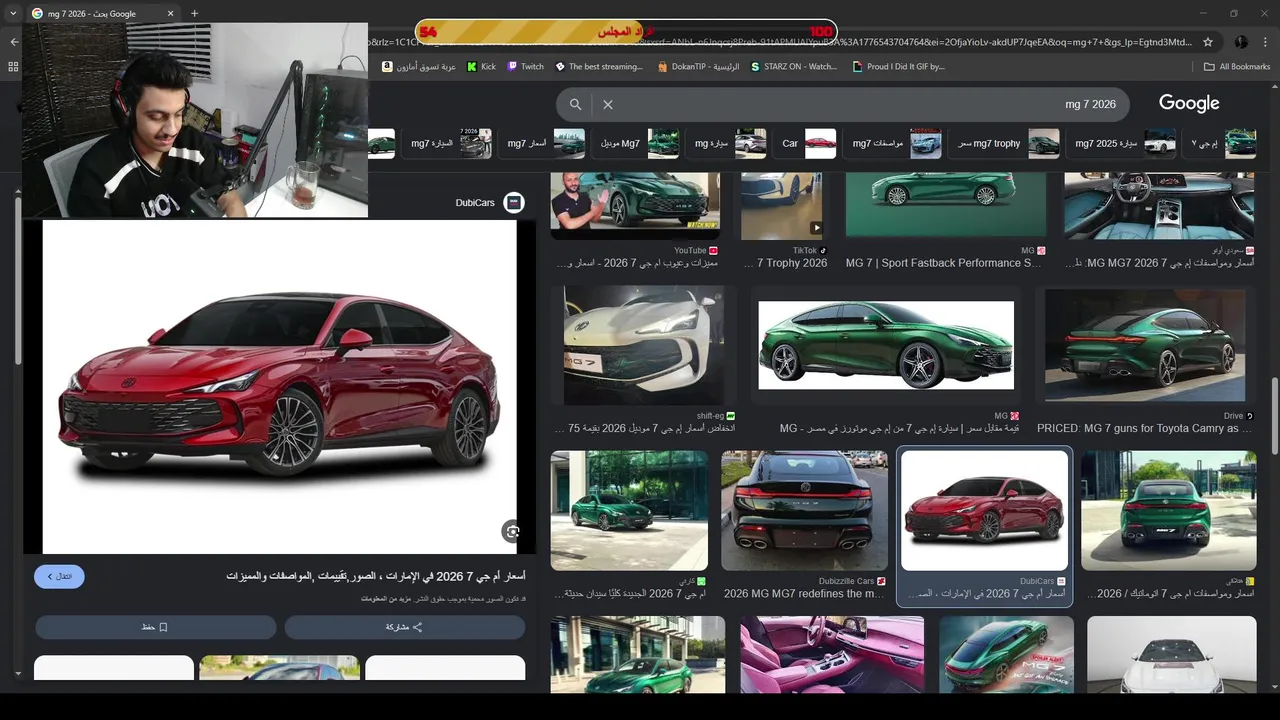Viewport: 1280px width, 720px height.
Task: Open YouTube result with man and green car
Action: [635, 206]
